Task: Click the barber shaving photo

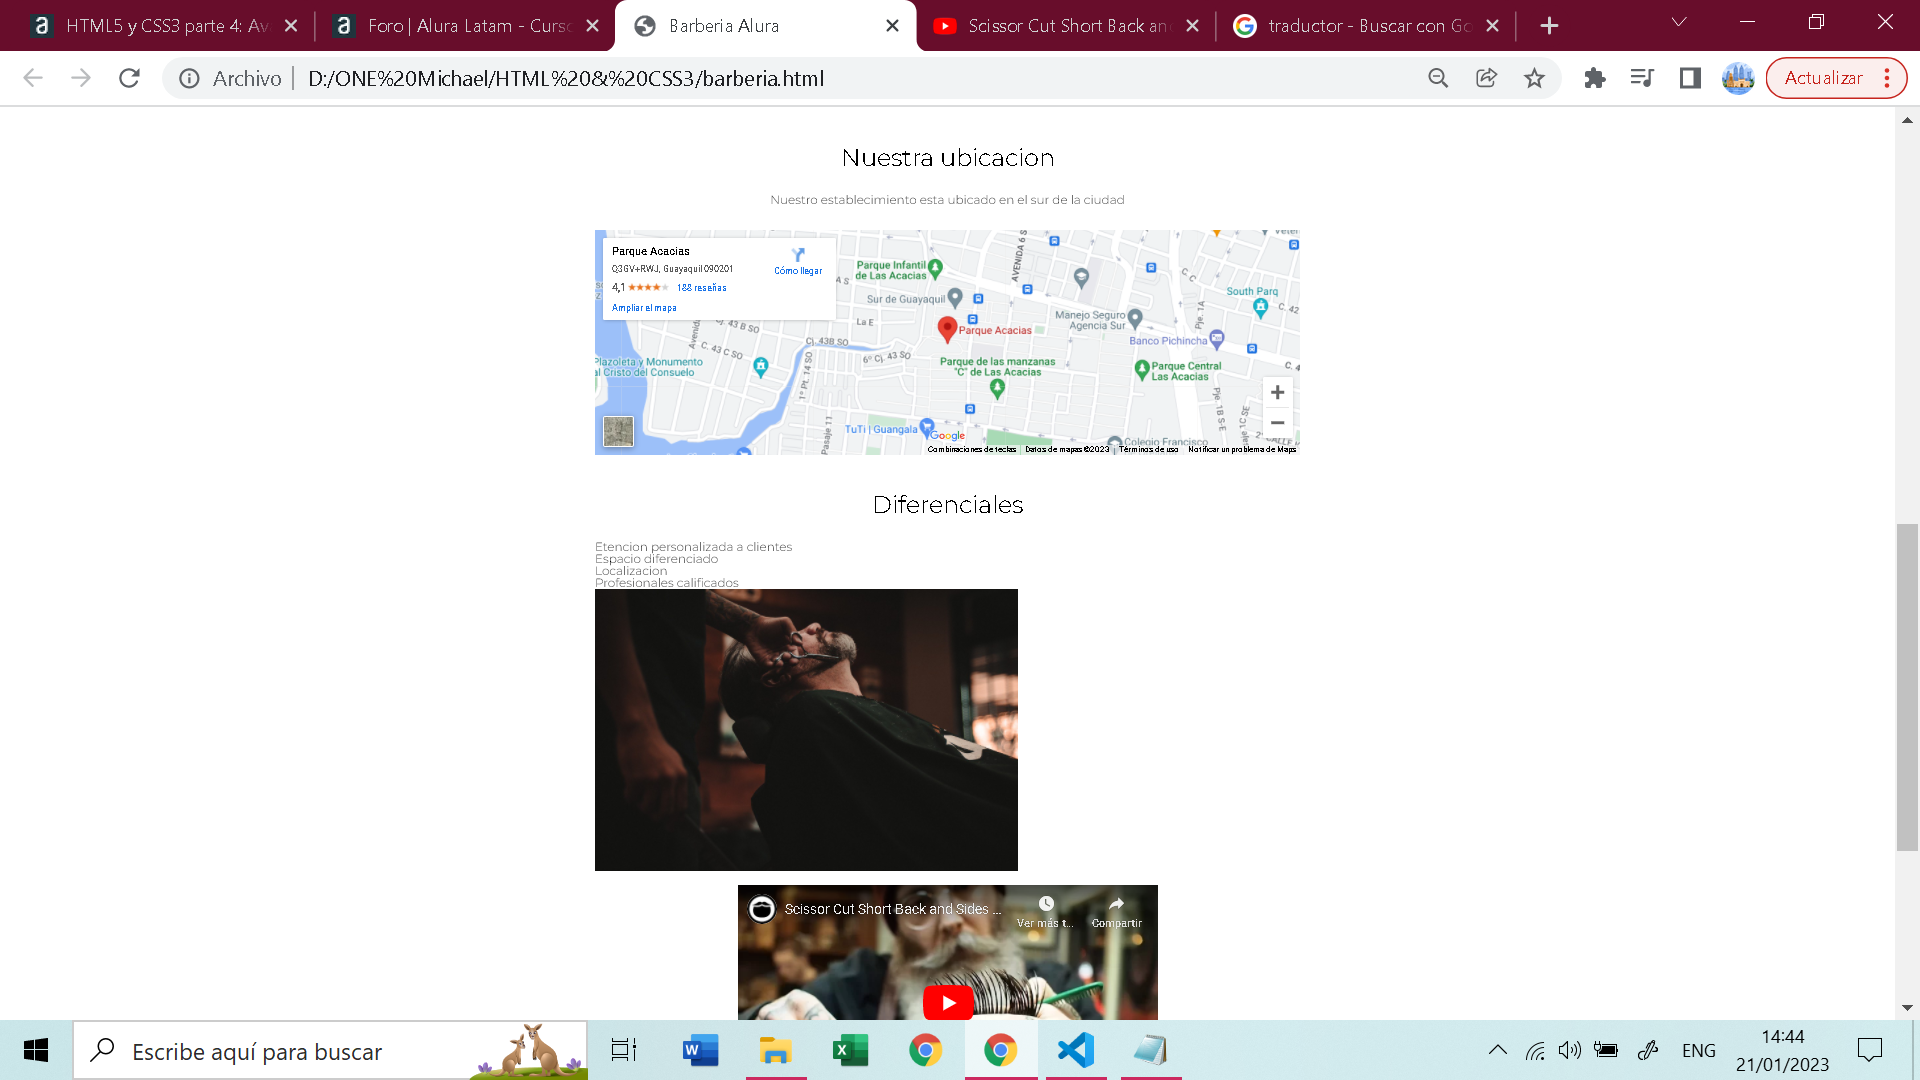Action: (806, 730)
